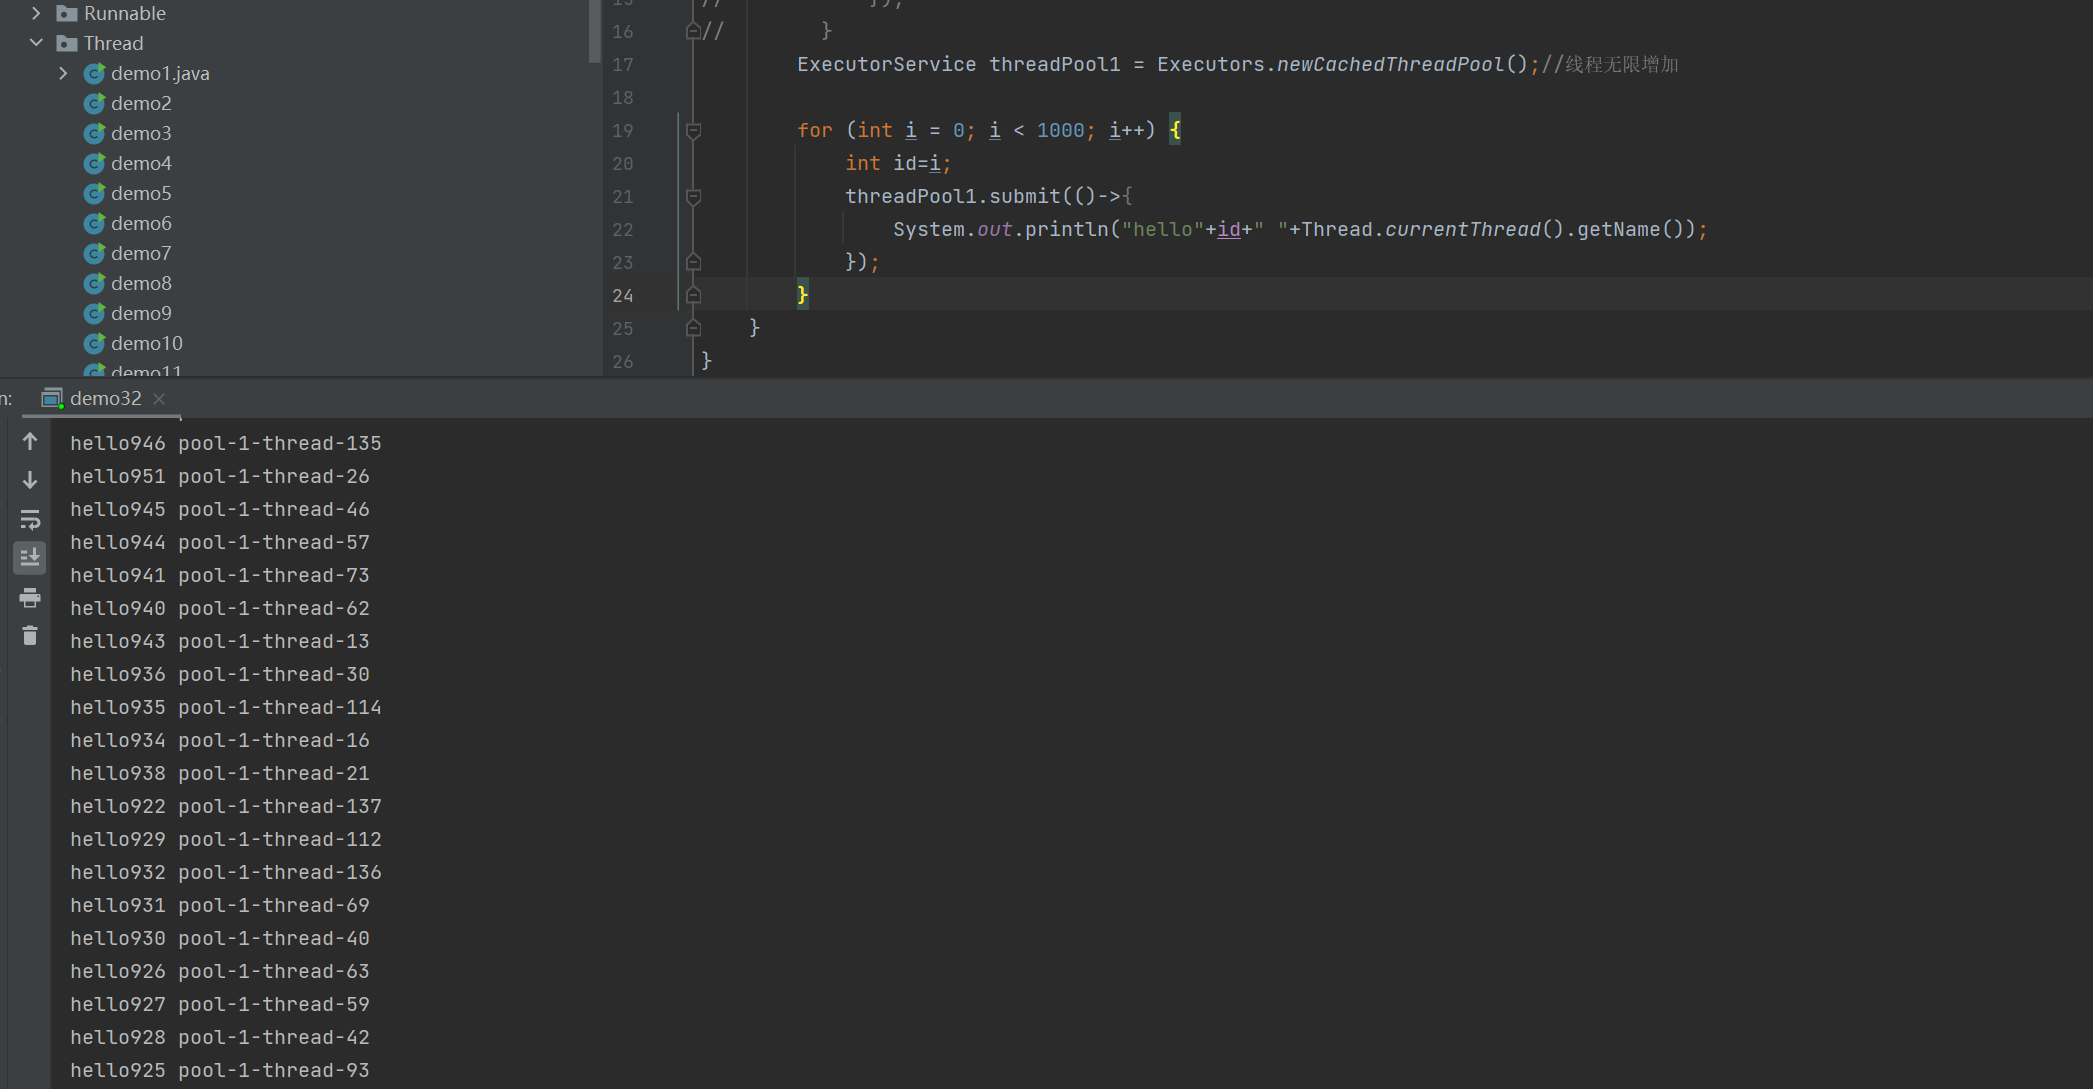Click the fold end marker at line 25

click(693, 328)
